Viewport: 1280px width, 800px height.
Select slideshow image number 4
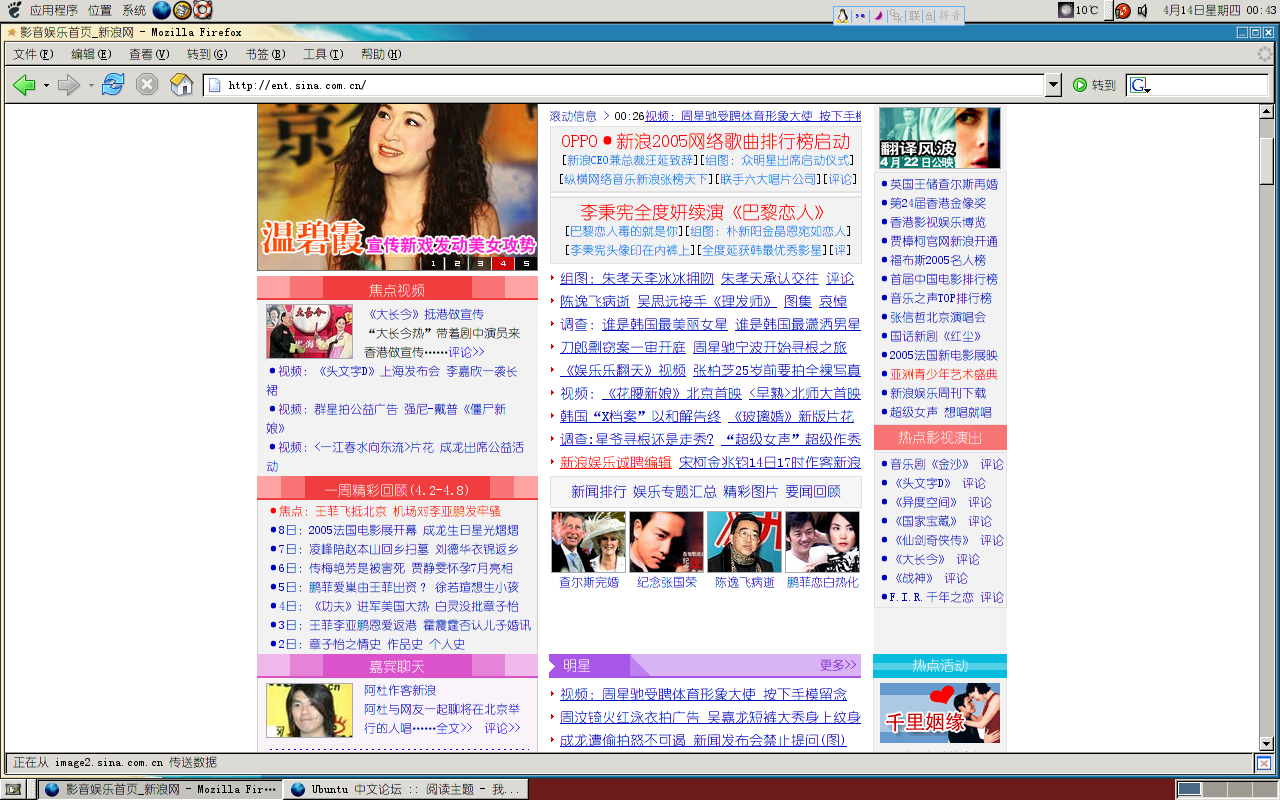pos(502,264)
